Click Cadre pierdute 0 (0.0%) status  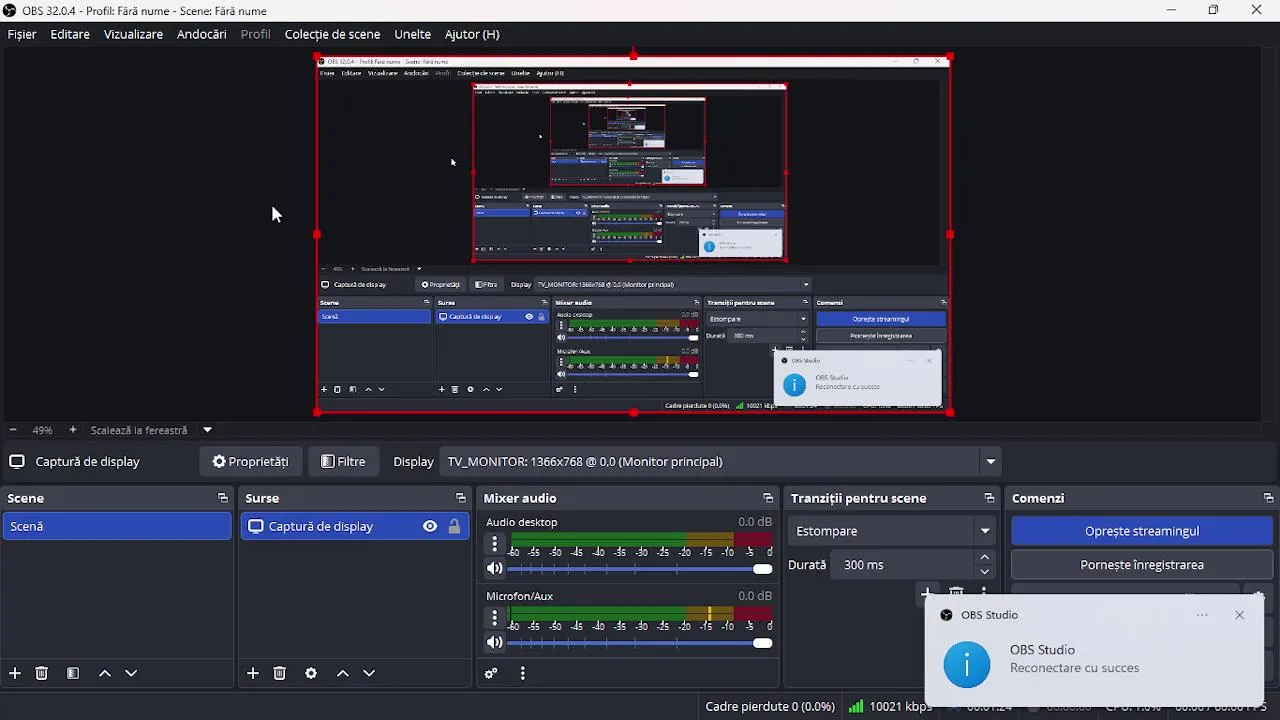[770, 706]
